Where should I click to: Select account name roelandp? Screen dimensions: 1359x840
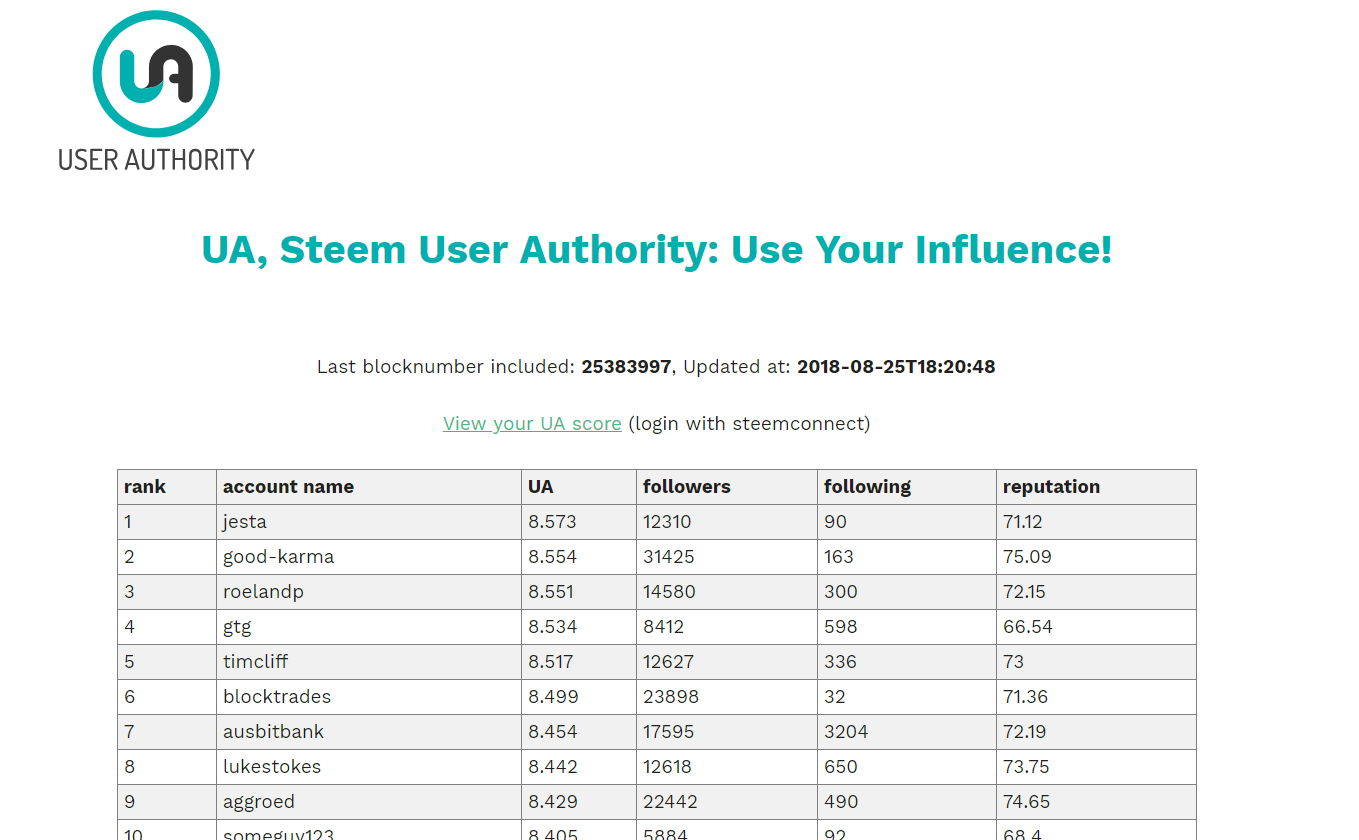[x=263, y=592]
